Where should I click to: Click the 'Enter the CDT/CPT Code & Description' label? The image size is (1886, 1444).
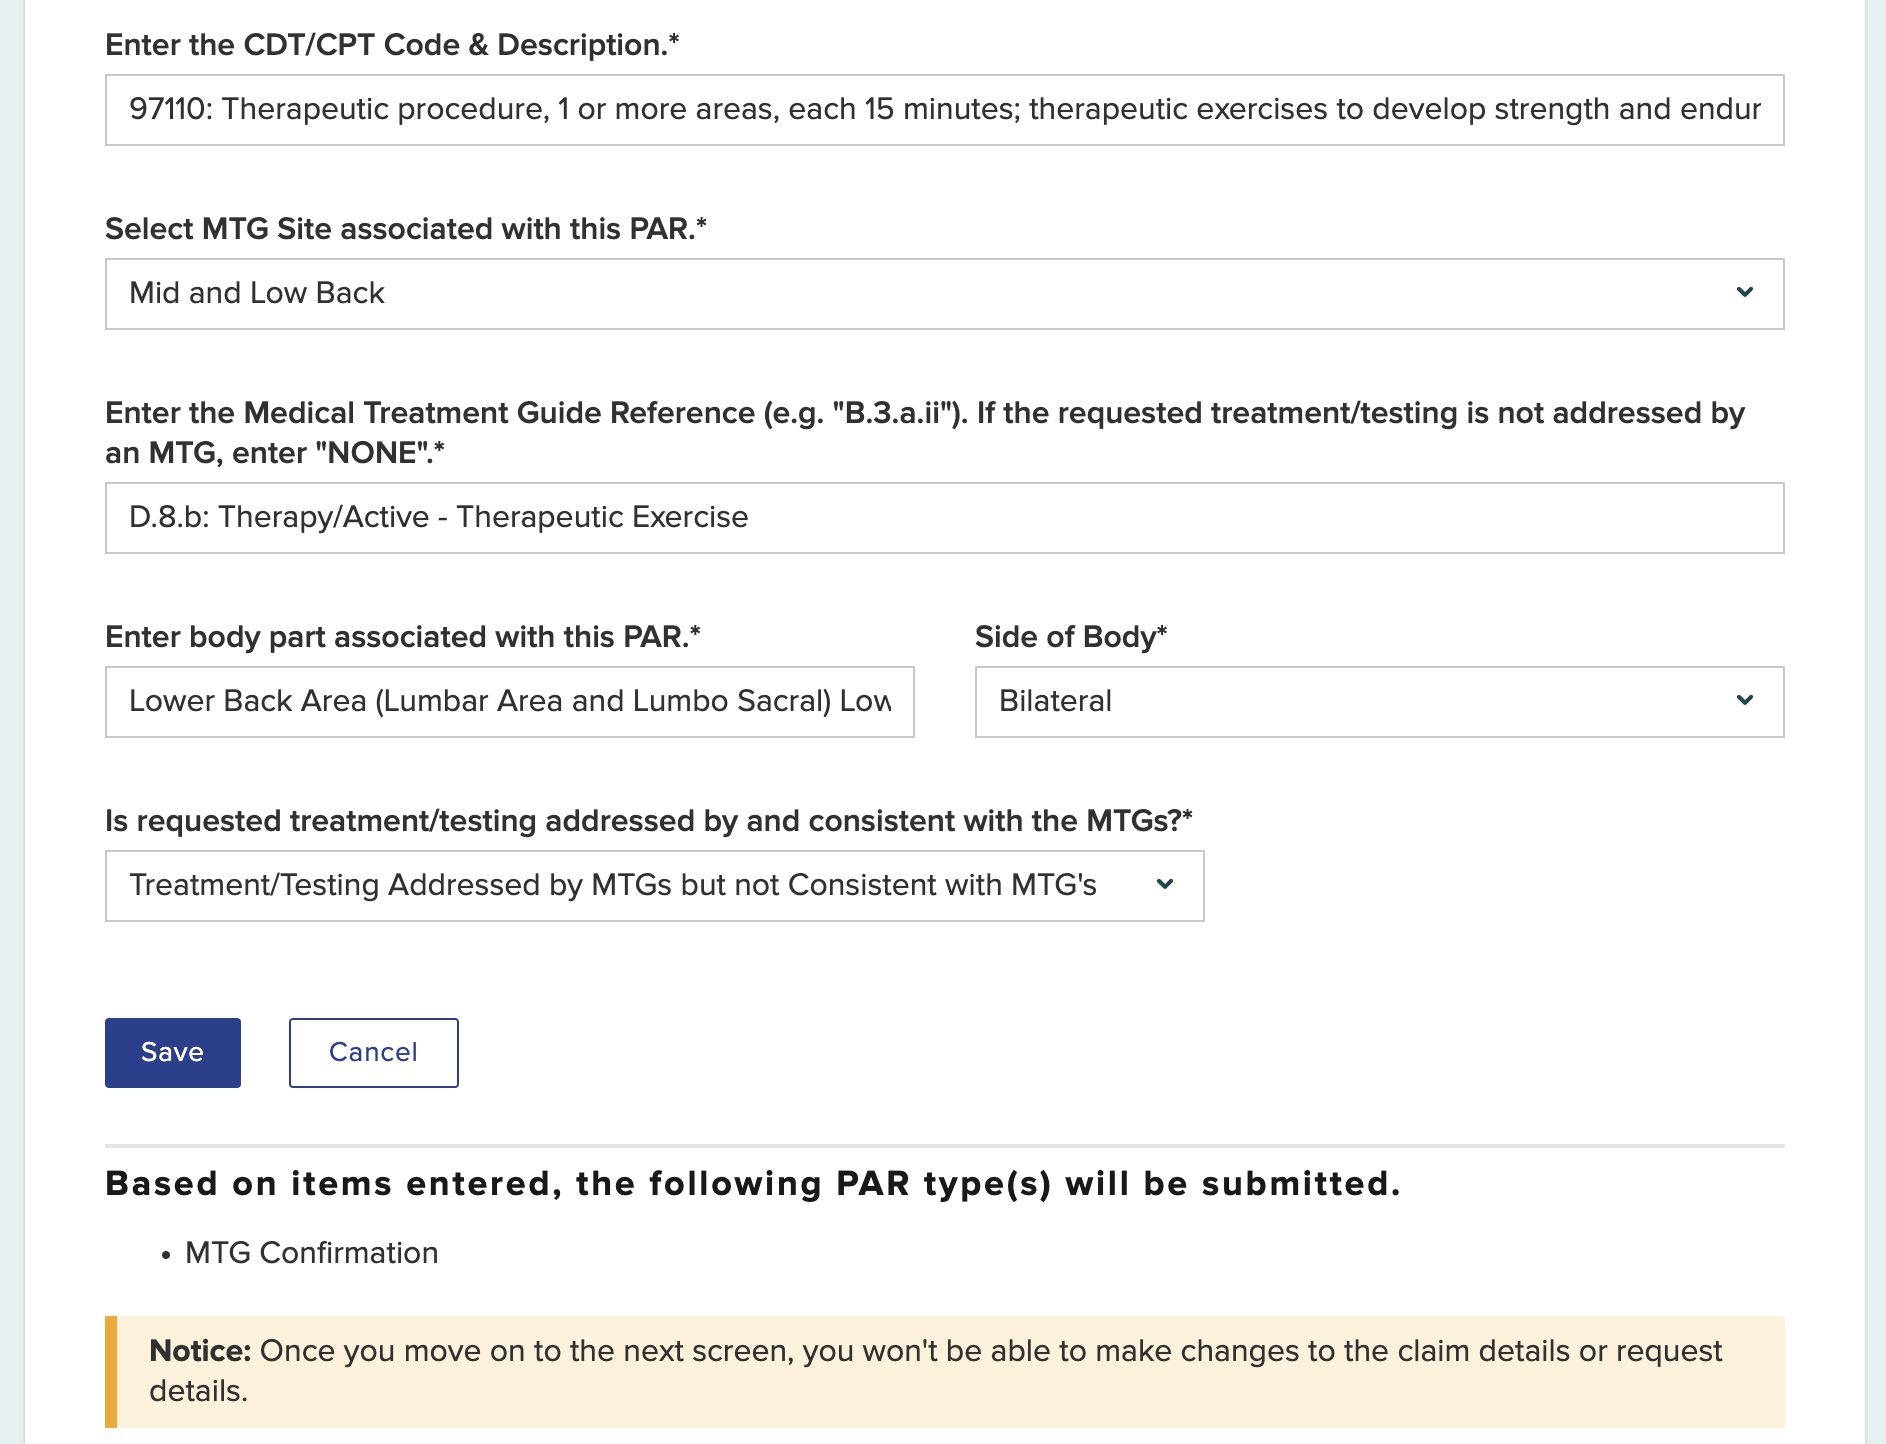click(x=392, y=45)
